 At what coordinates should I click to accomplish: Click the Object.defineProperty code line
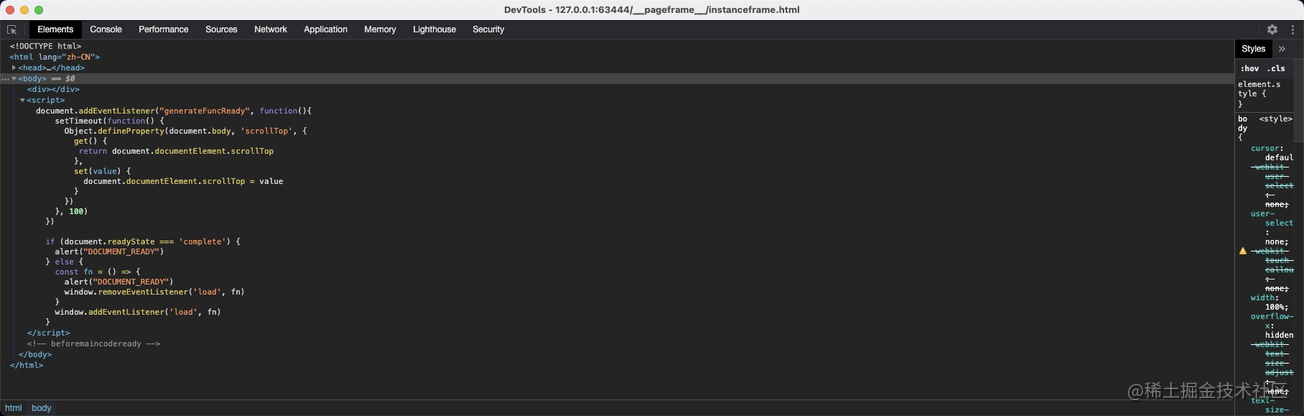[186, 131]
